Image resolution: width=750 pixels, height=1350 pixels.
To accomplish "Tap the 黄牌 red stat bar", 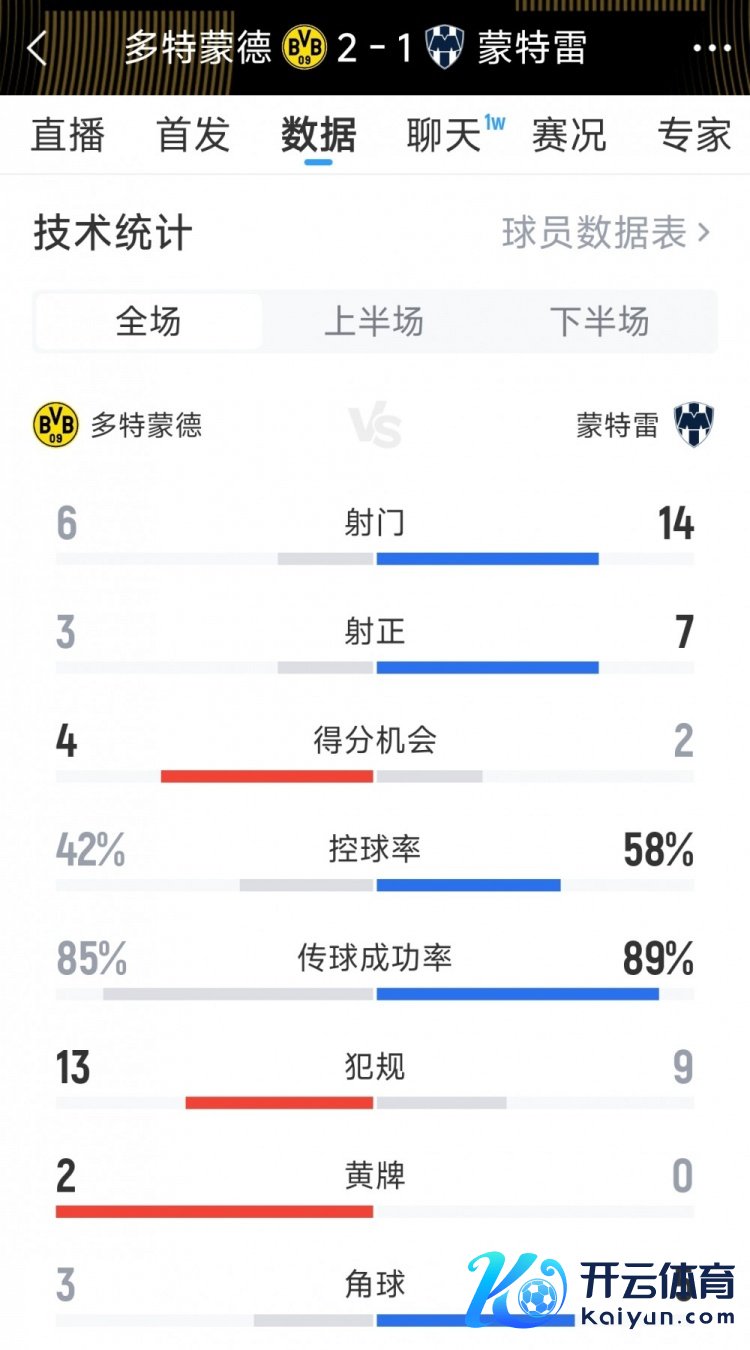I will pyautogui.click(x=214, y=1211).
